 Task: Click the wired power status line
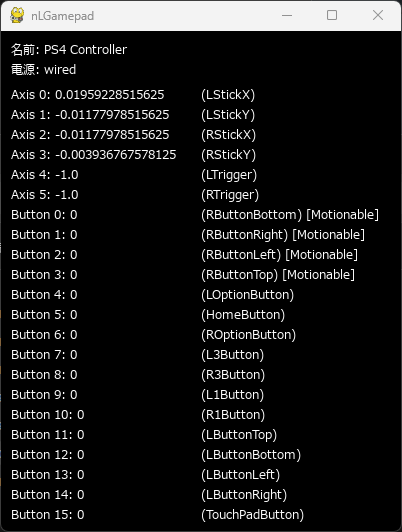tap(43, 70)
